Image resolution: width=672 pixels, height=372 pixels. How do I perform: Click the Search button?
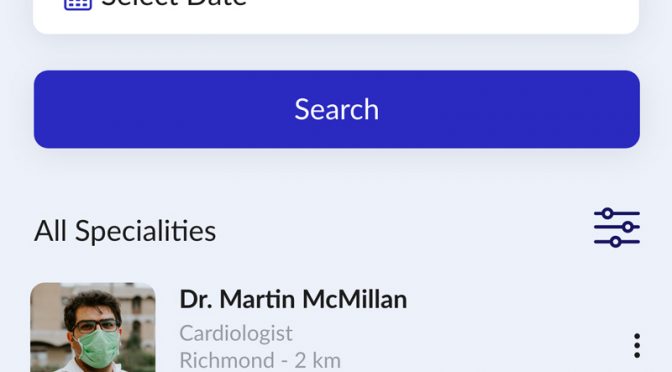pos(337,109)
